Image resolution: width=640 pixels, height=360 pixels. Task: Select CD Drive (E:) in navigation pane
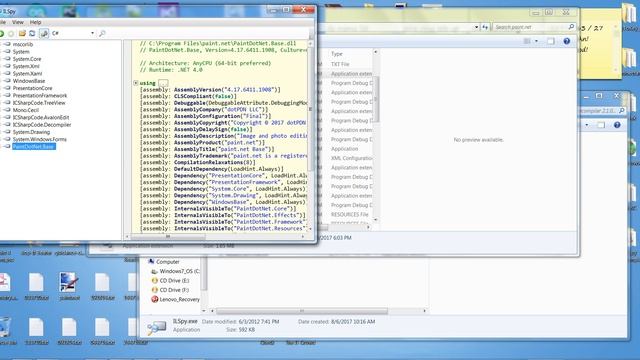(170, 280)
